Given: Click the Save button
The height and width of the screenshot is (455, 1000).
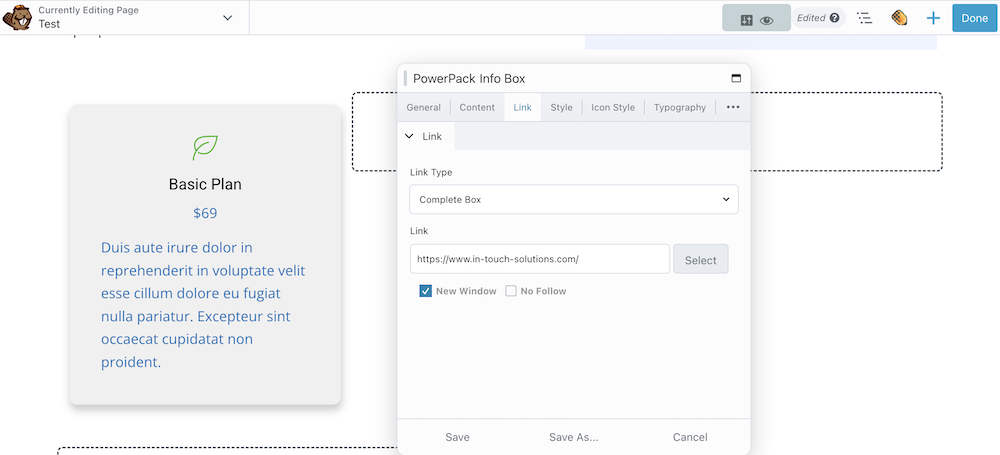Looking at the screenshot, I should click(x=457, y=437).
